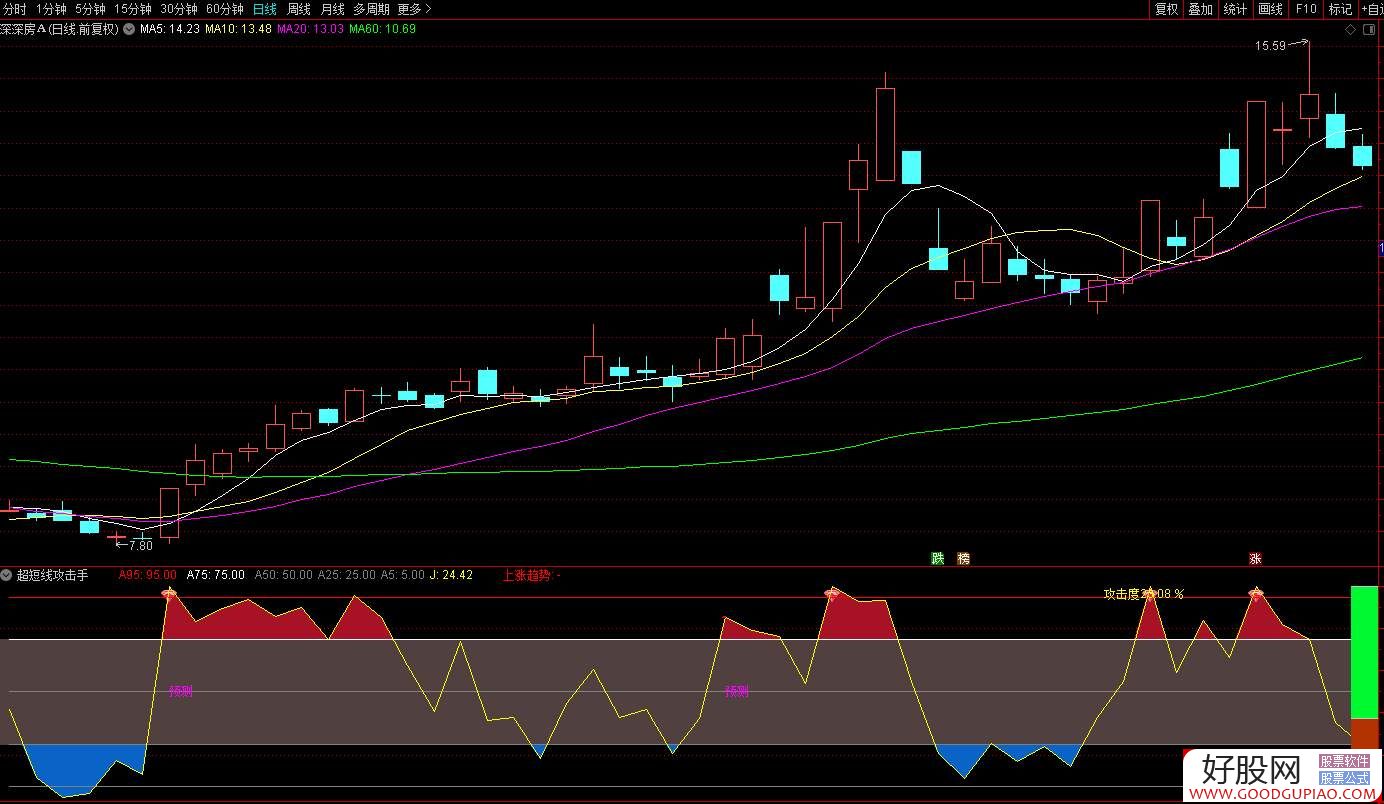Click the 标记 mark button
The height and width of the screenshot is (804, 1384).
pos(1340,9)
